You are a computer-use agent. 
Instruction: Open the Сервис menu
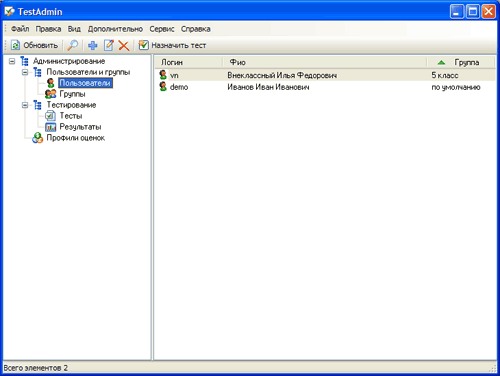pos(162,29)
